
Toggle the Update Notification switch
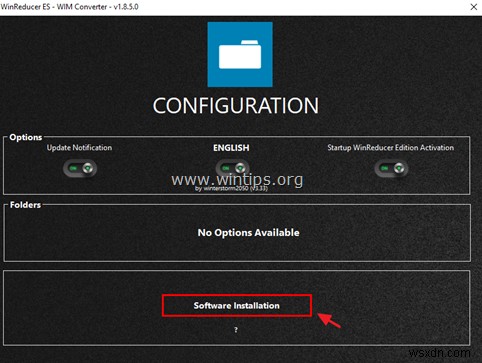(80, 168)
